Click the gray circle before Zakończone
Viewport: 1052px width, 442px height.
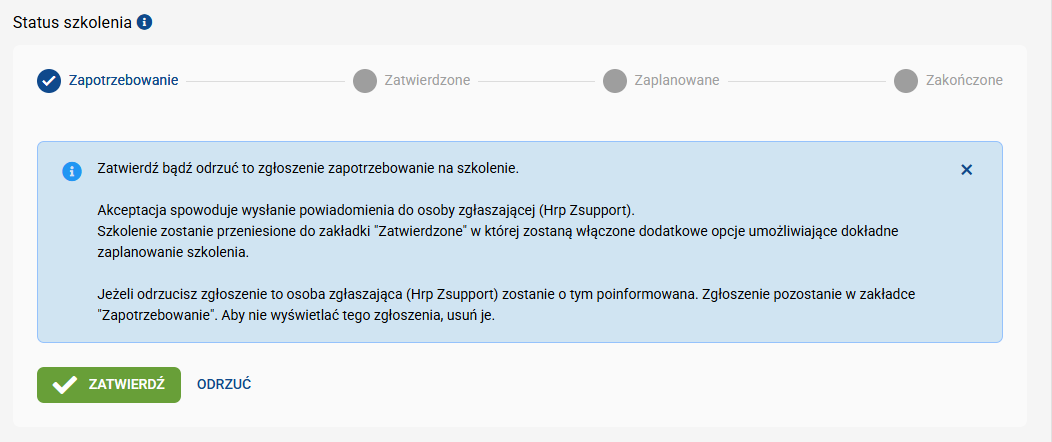click(x=906, y=80)
